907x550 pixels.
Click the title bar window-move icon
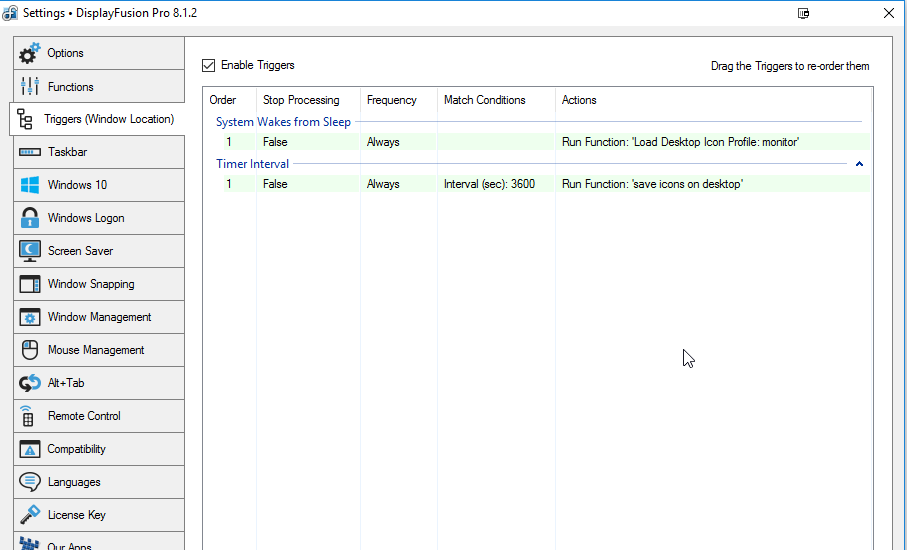pyautogui.click(x=803, y=13)
